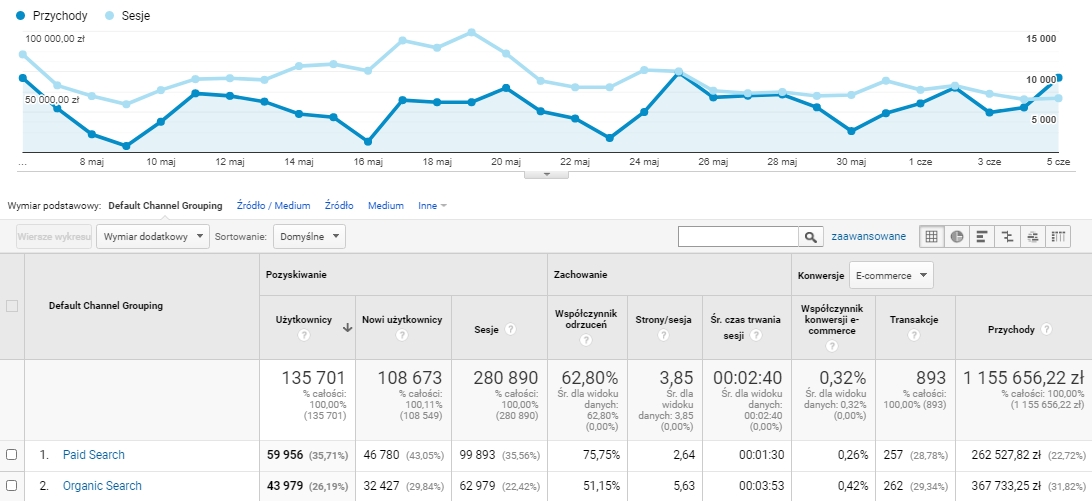Click the zaawansowane filter link
This screenshot has height=501, width=1092.
coord(868,237)
